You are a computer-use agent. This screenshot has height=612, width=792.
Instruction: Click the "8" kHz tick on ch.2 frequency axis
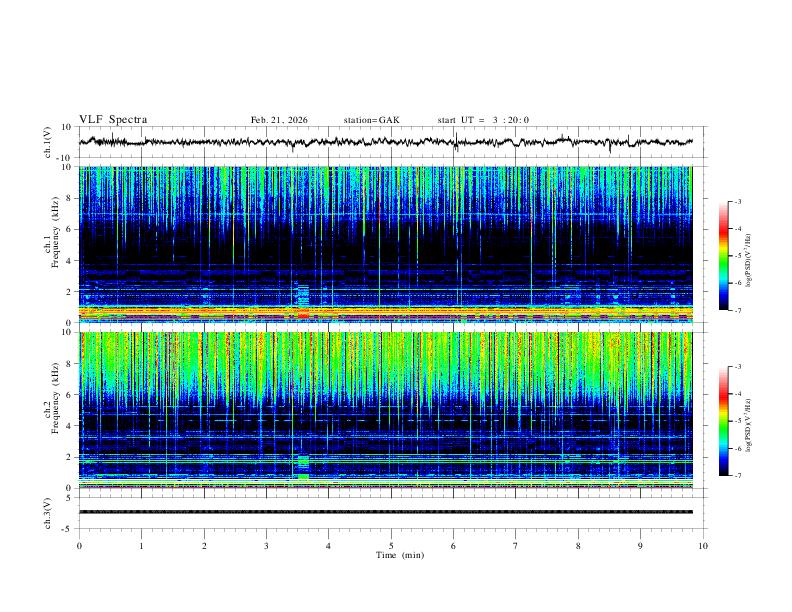pyautogui.click(x=70, y=363)
